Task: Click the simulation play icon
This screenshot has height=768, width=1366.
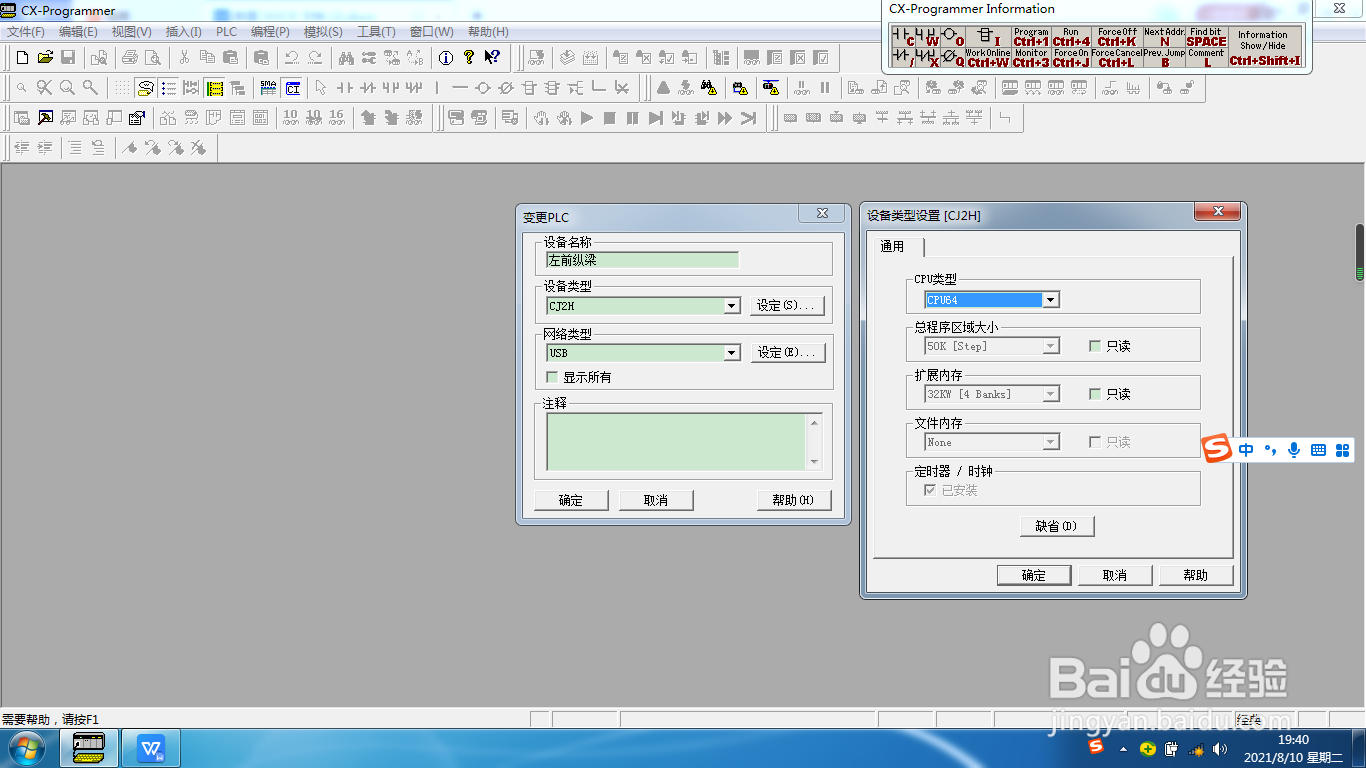Action: pyautogui.click(x=587, y=118)
